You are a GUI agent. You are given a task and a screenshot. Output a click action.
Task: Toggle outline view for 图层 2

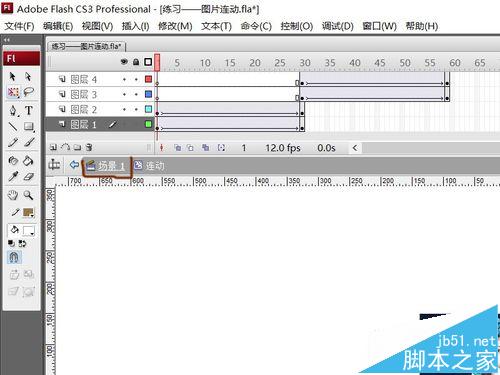coord(149,109)
